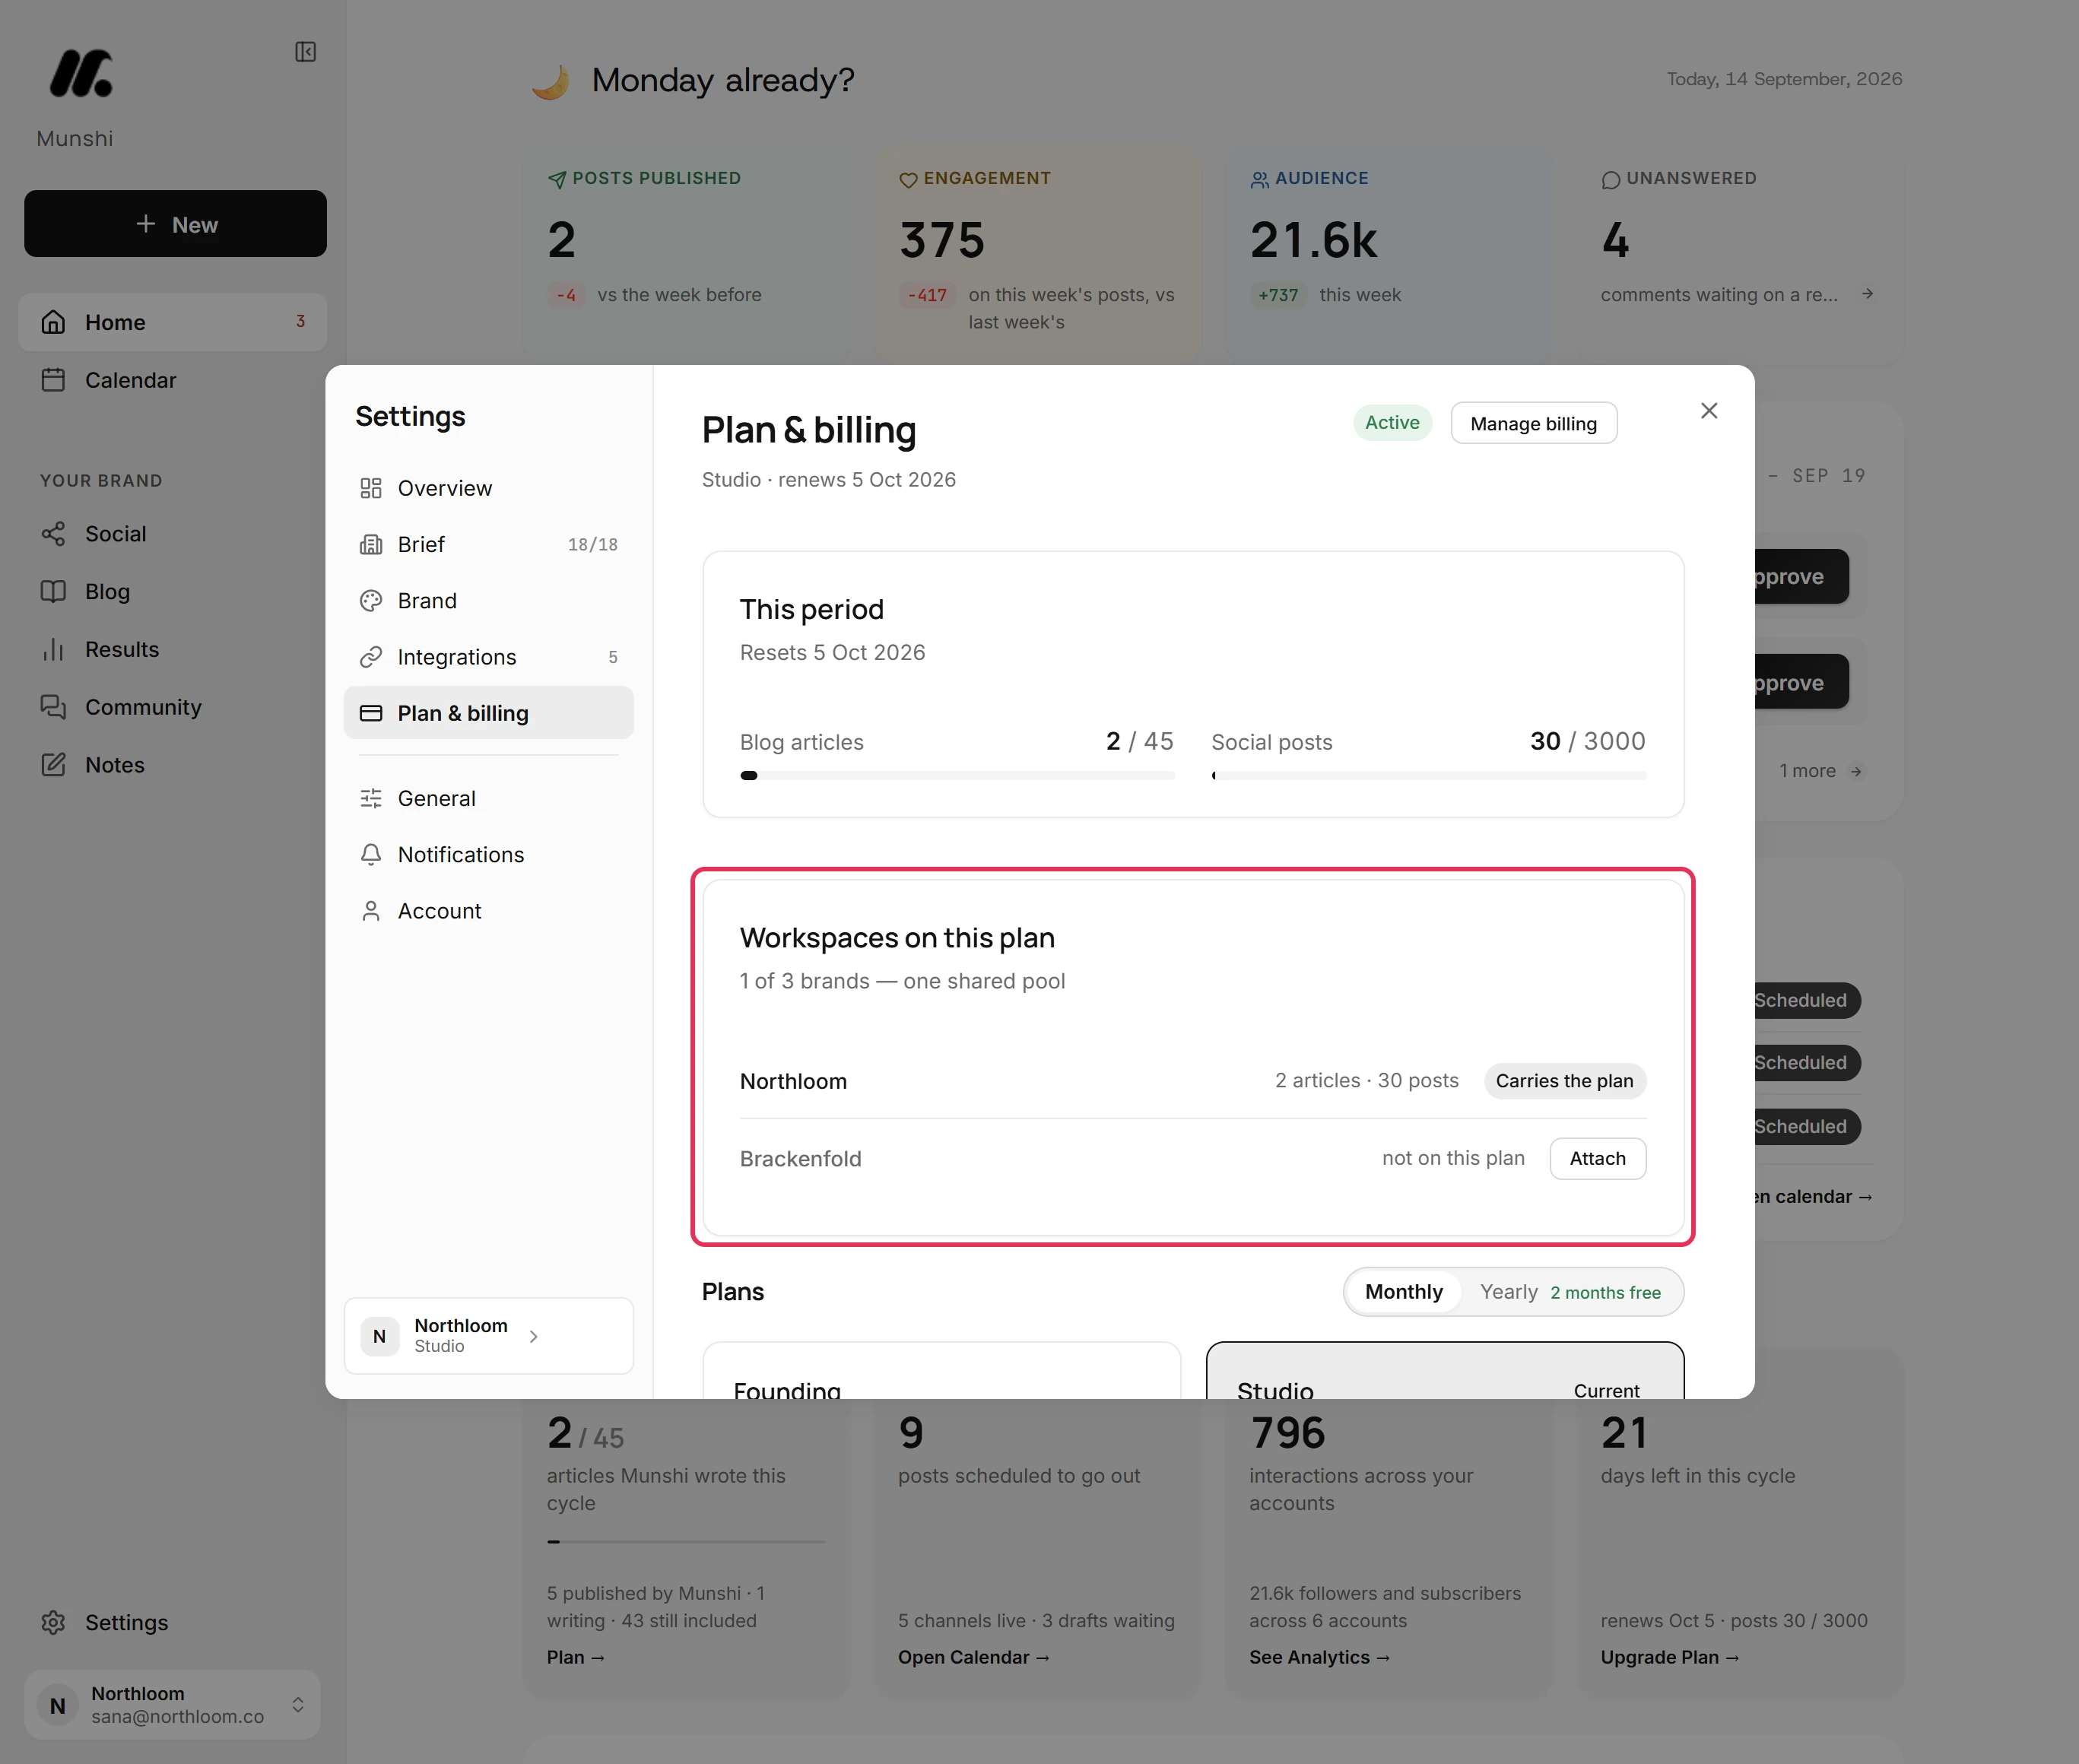Image resolution: width=2079 pixels, height=1764 pixels.
Task: Click the Northloom workspace row name
Action: click(x=793, y=1081)
